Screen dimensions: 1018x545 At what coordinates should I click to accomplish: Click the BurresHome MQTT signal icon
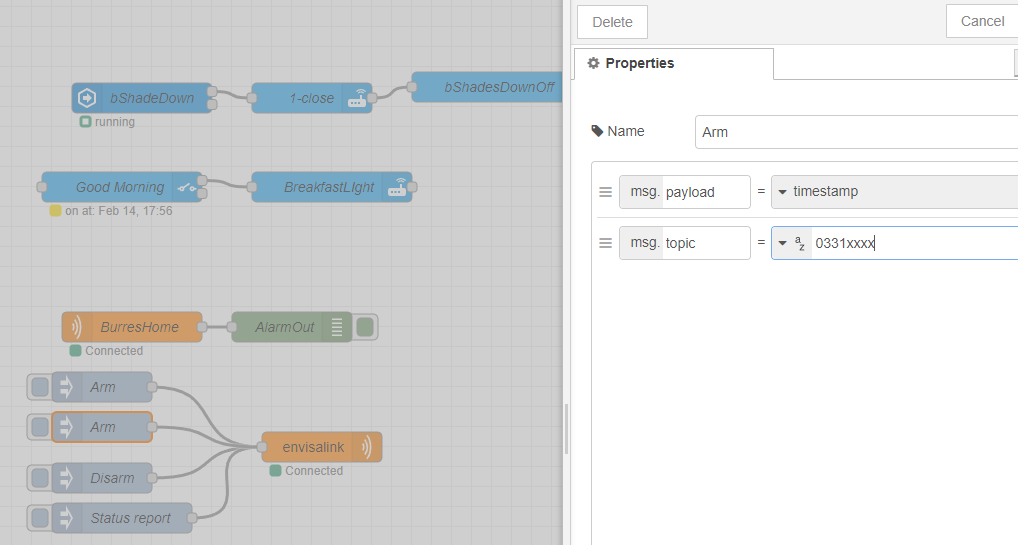[77, 327]
